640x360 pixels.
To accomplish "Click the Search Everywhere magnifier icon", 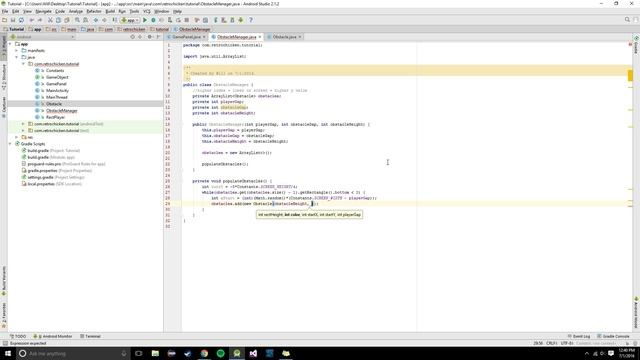I will 627,20.
